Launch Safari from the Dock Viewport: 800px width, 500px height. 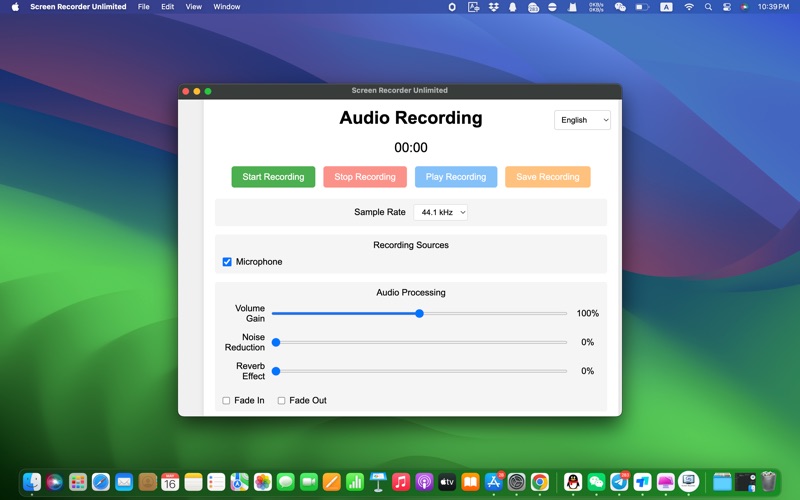[x=101, y=482]
